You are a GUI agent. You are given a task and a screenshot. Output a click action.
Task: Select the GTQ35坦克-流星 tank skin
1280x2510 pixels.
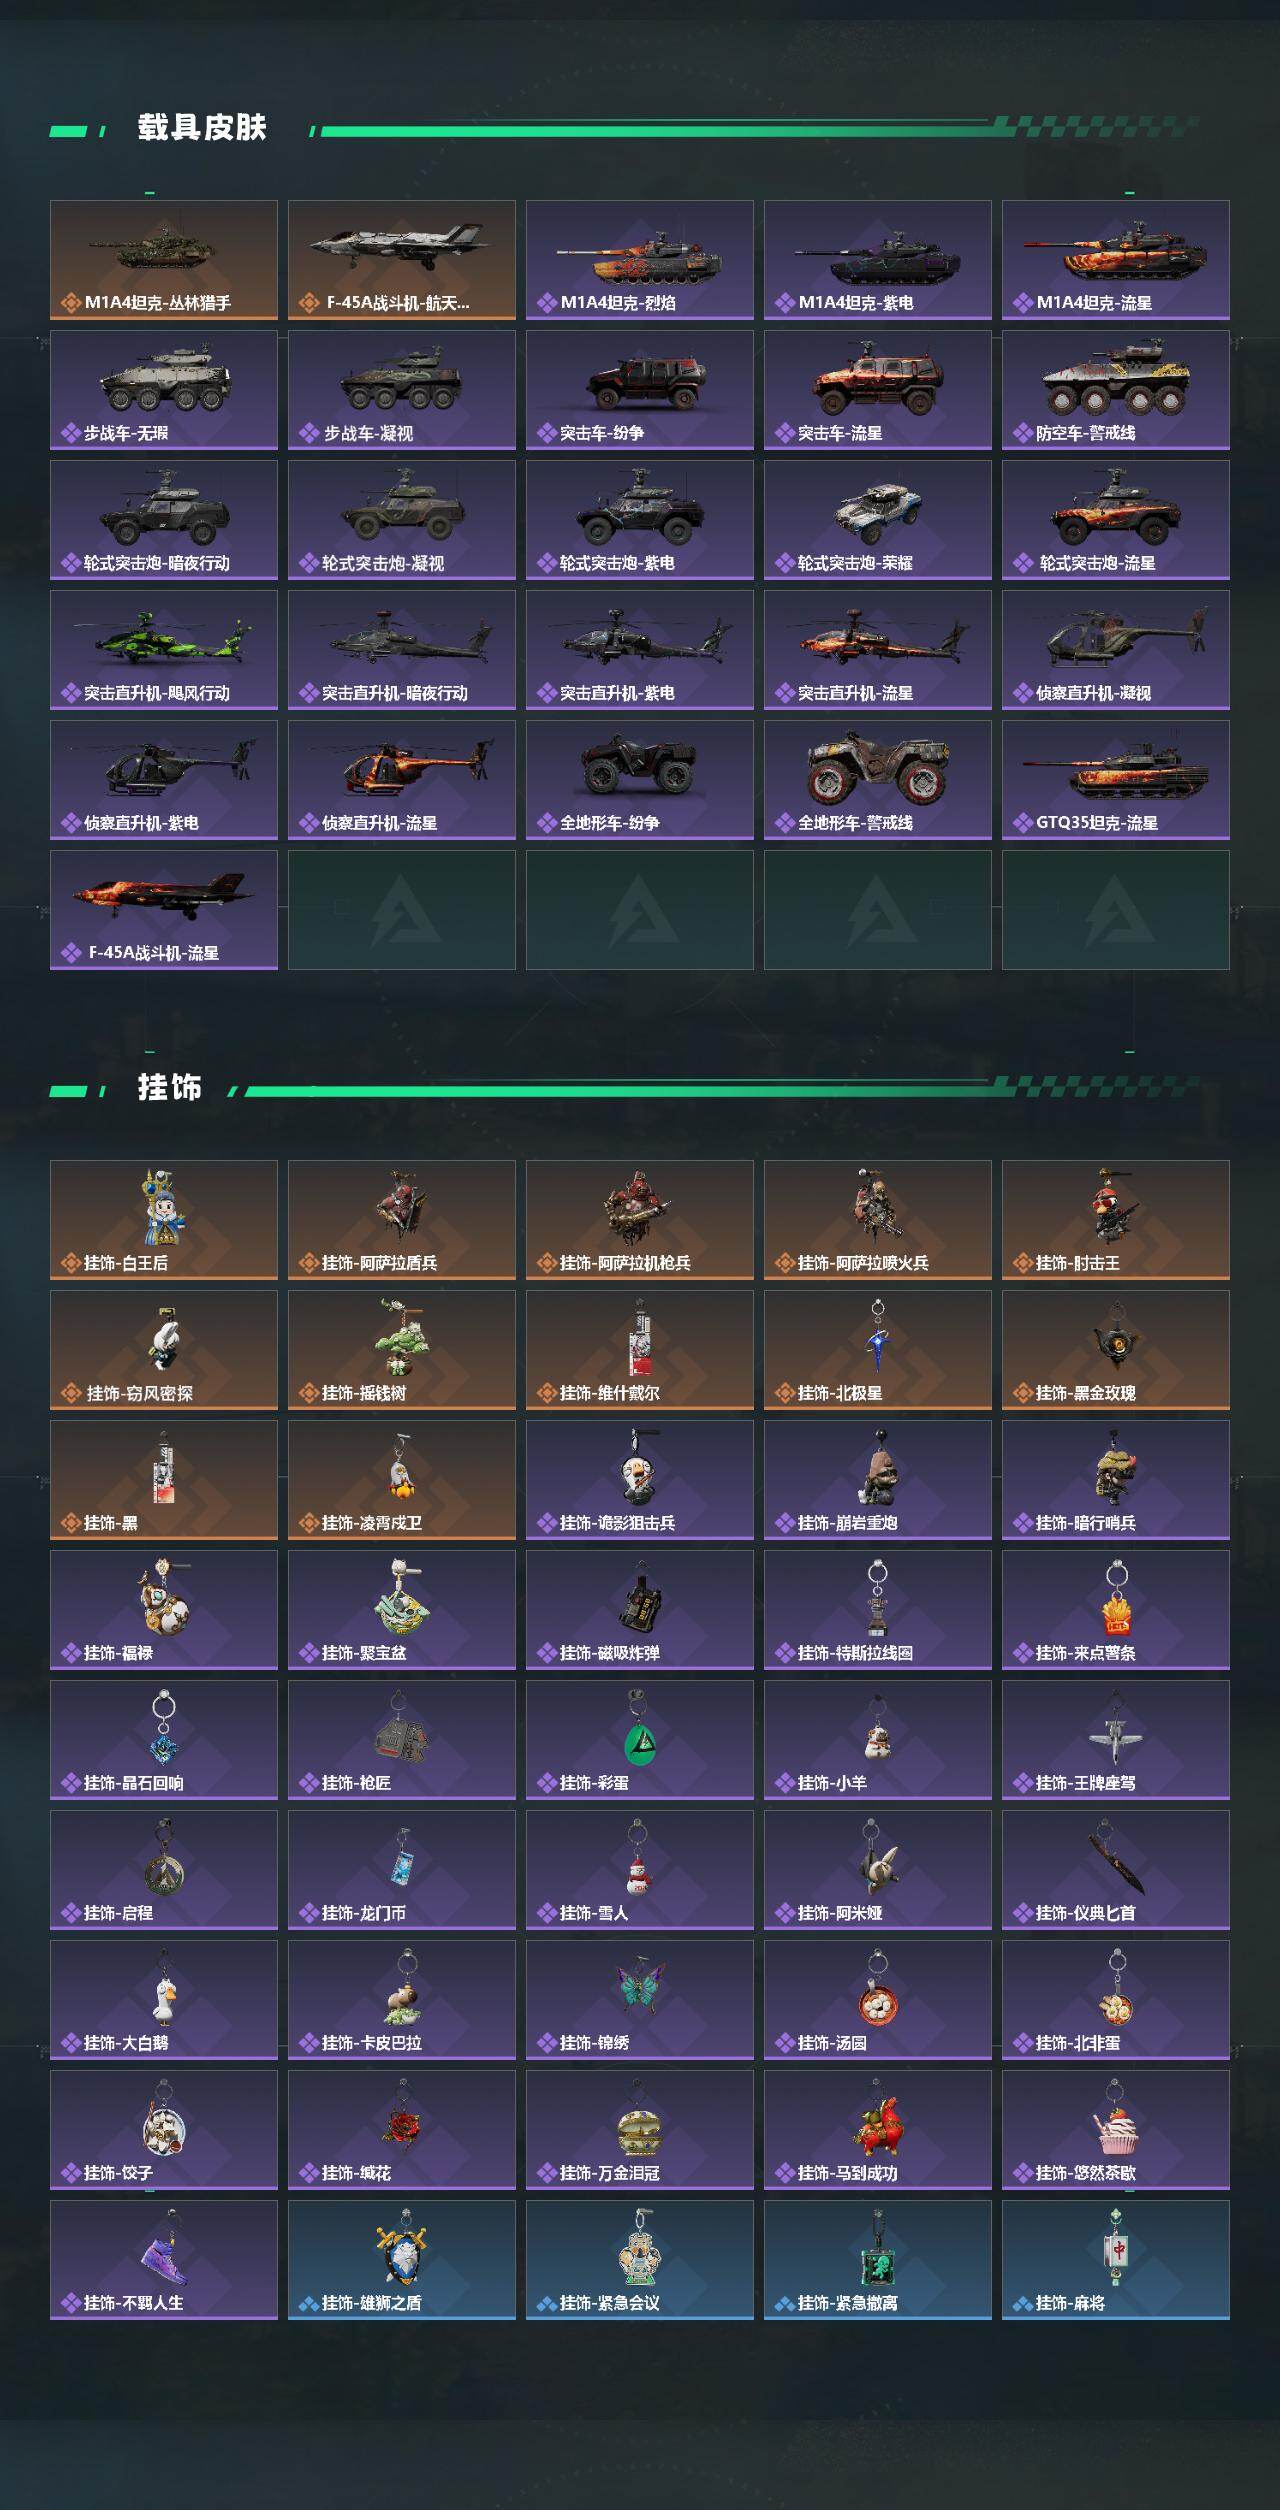pos(1116,780)
